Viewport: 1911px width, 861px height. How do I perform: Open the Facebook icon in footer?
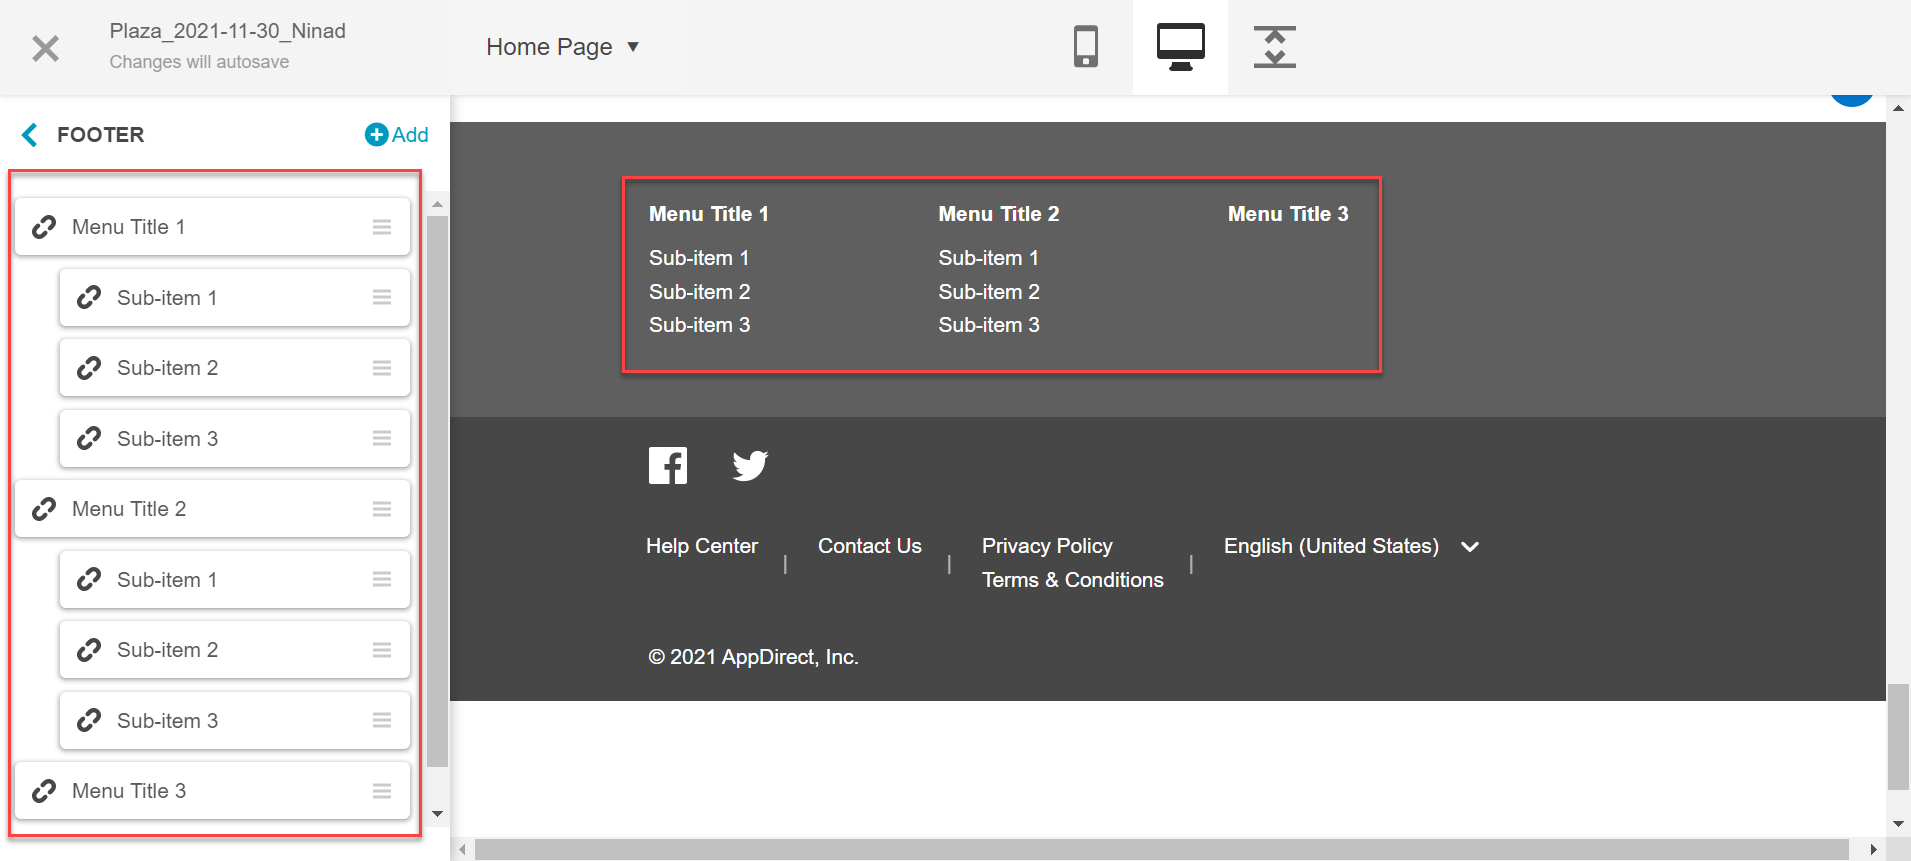pyautogui.click(x=668, y=465)
